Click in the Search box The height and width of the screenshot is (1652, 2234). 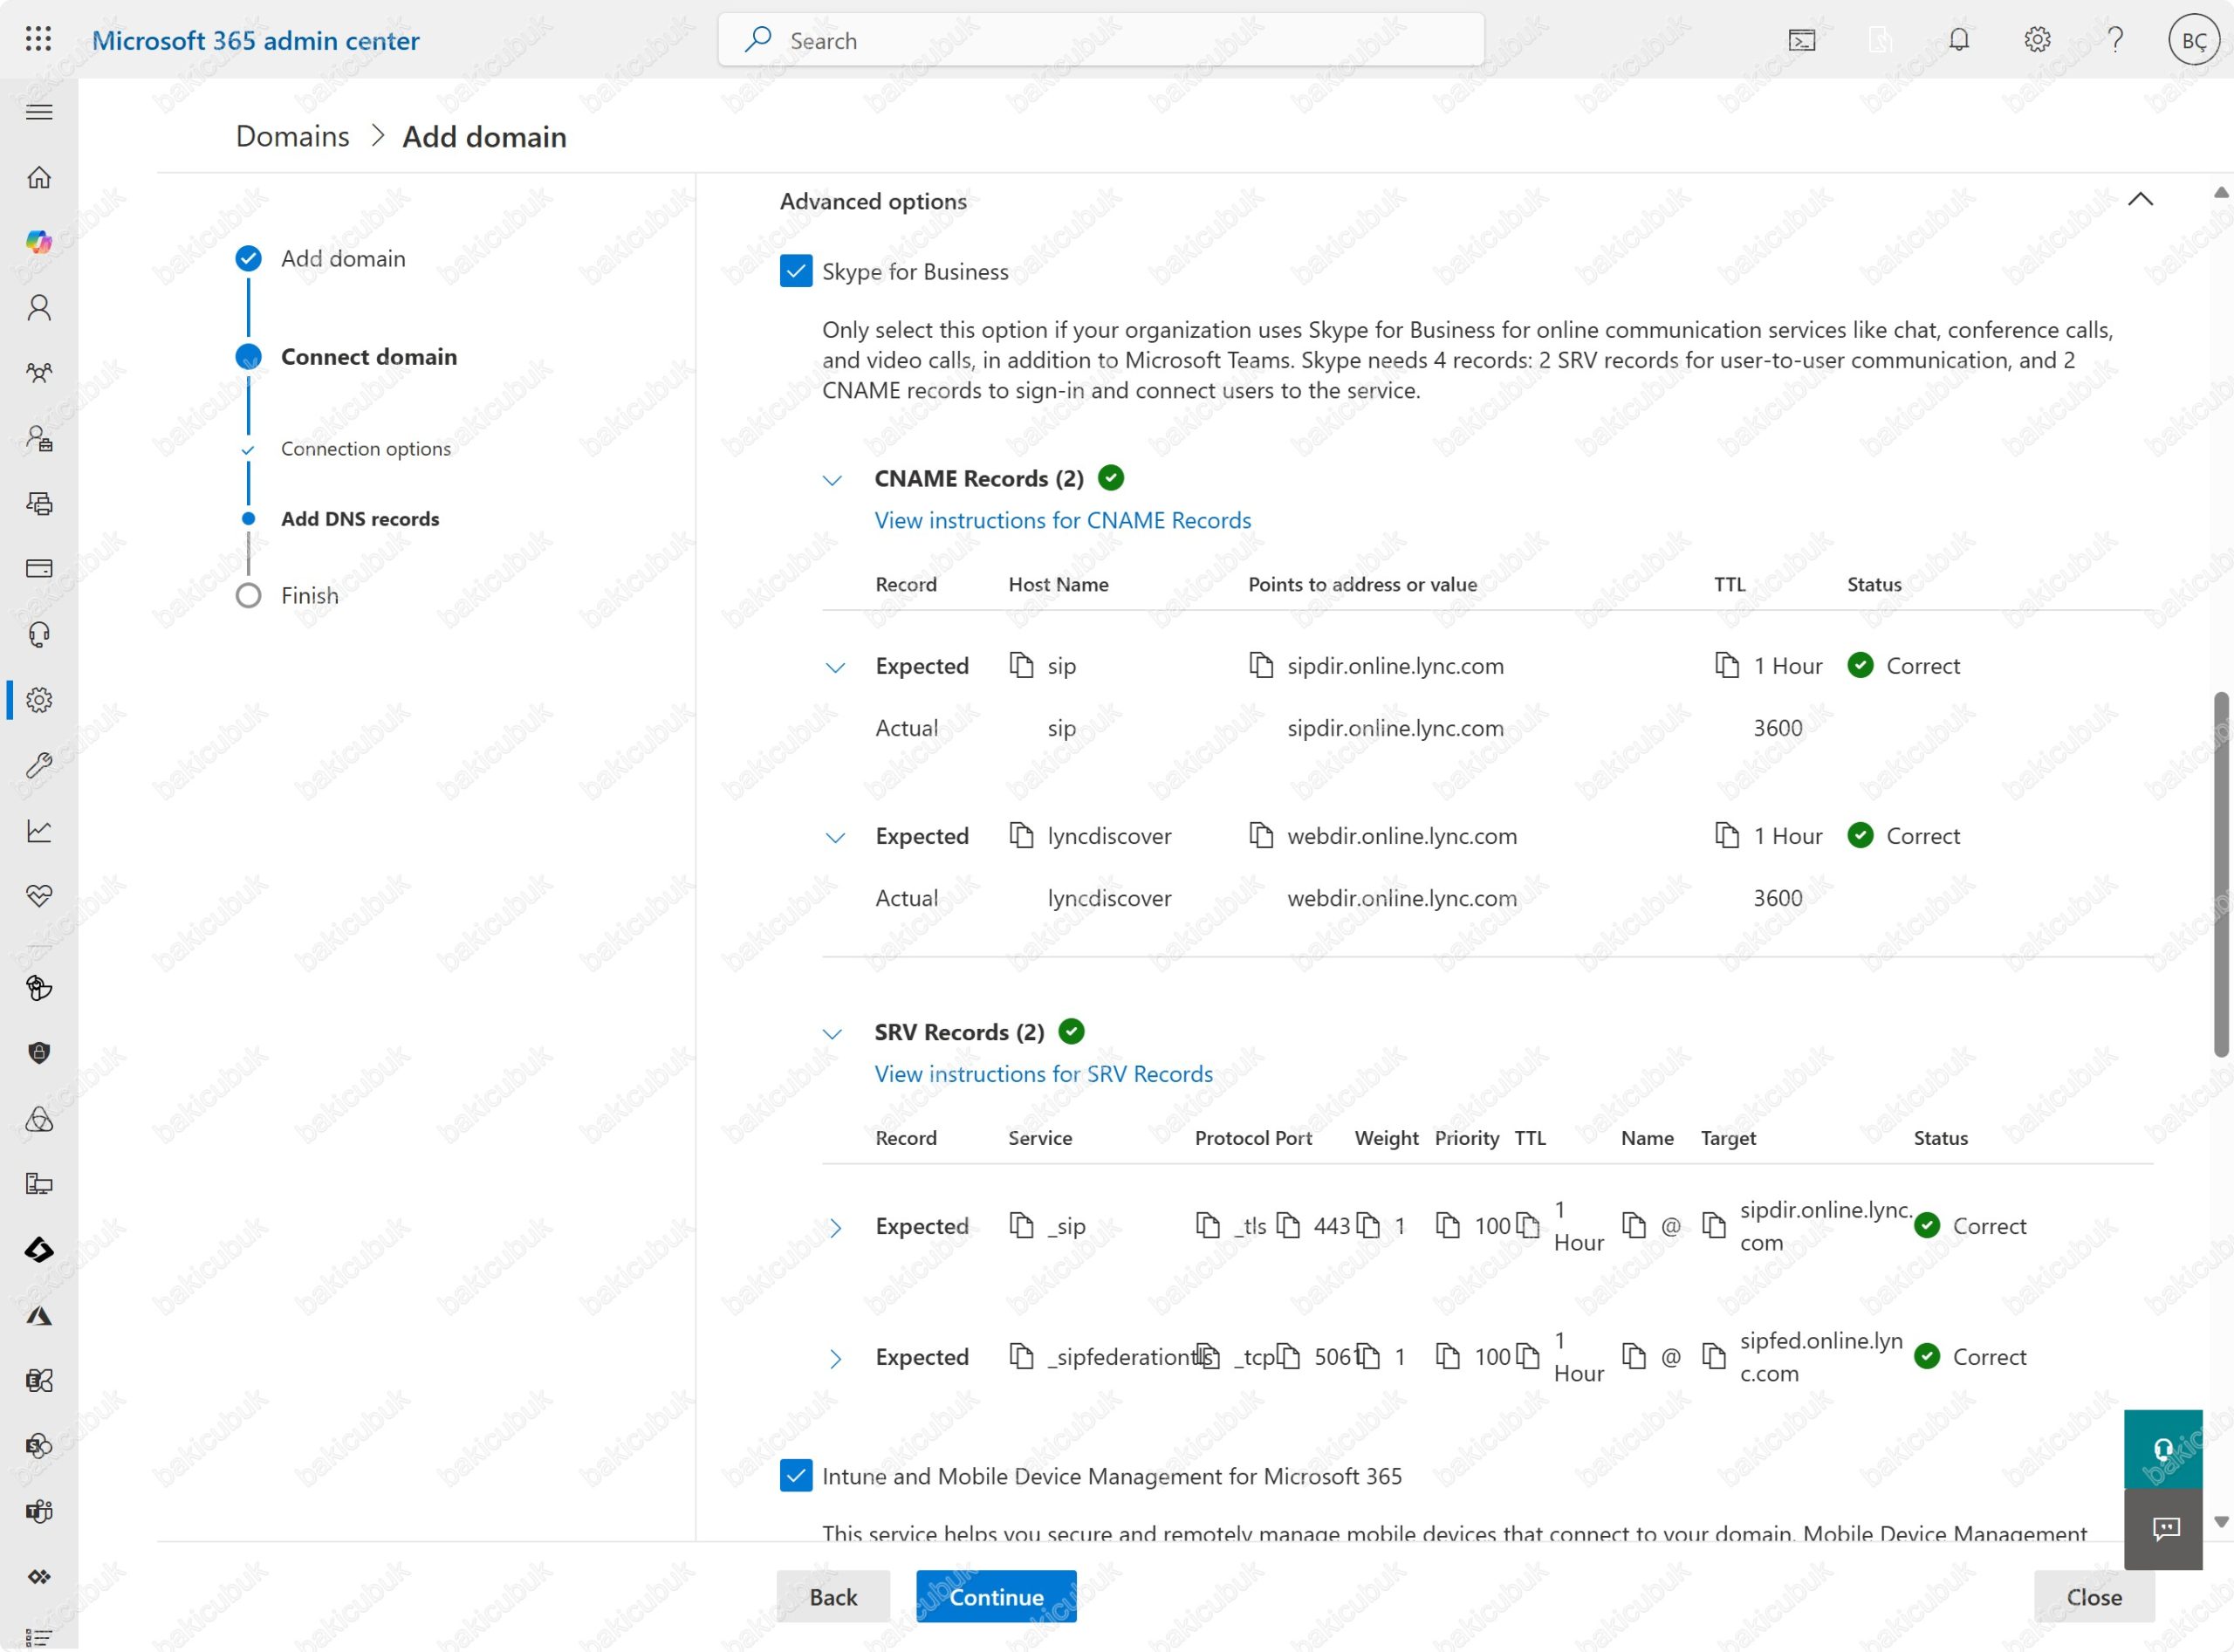1100,40
